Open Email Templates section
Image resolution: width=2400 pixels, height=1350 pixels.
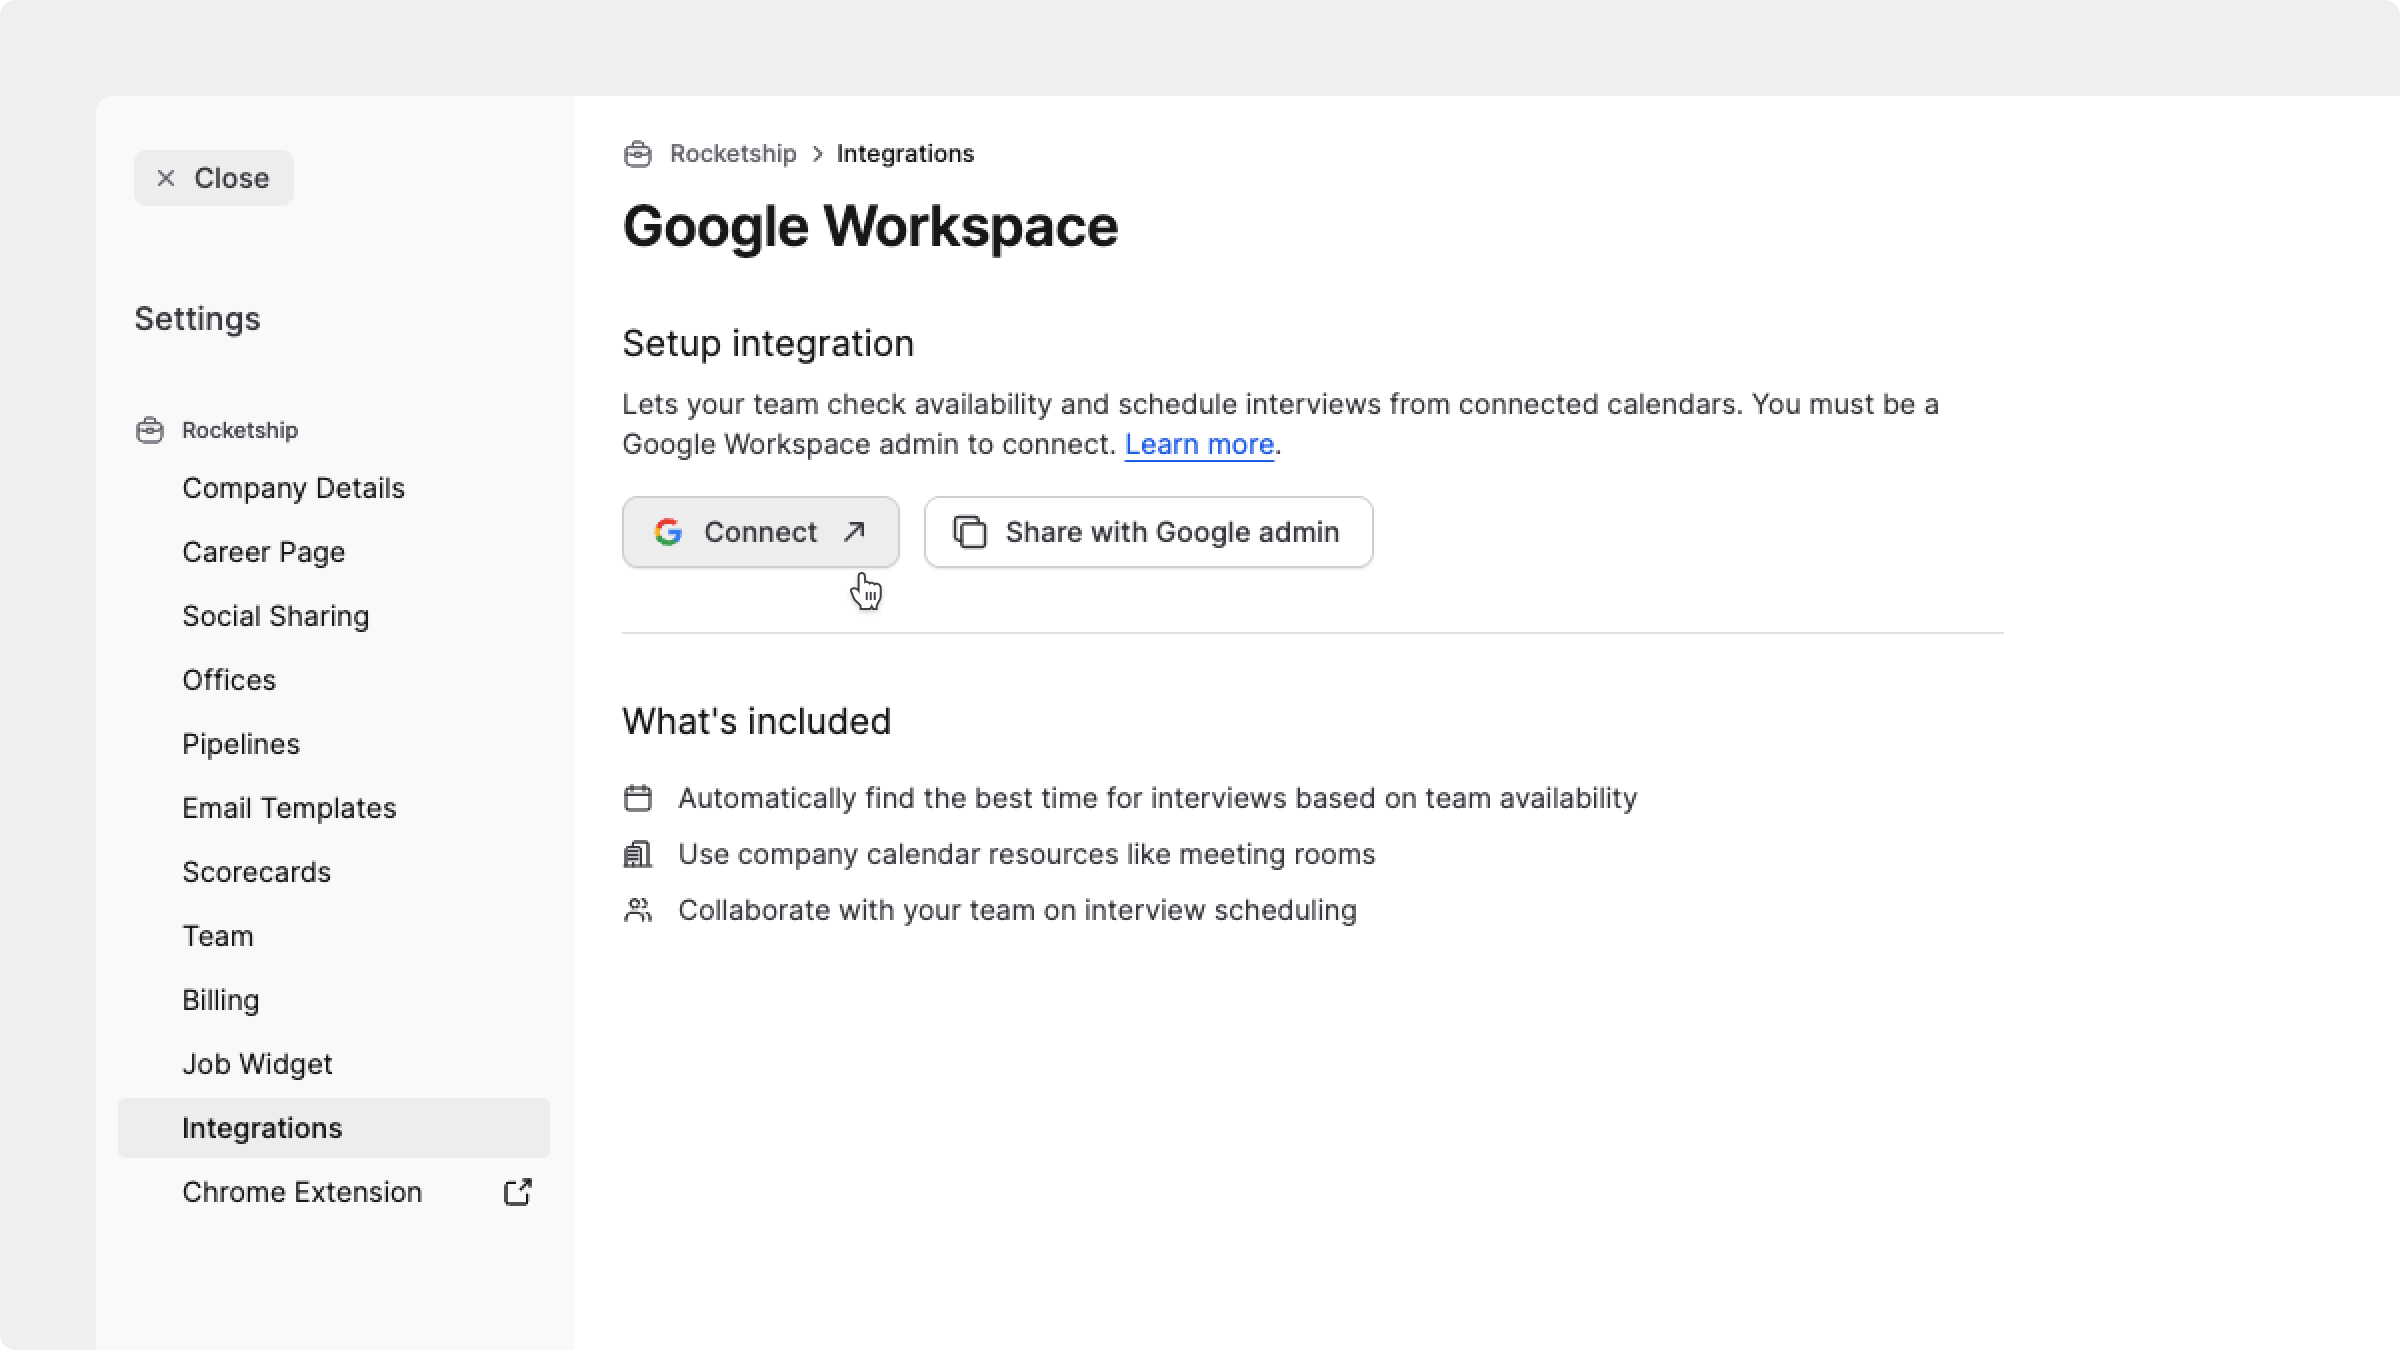(x=289, y=808)
